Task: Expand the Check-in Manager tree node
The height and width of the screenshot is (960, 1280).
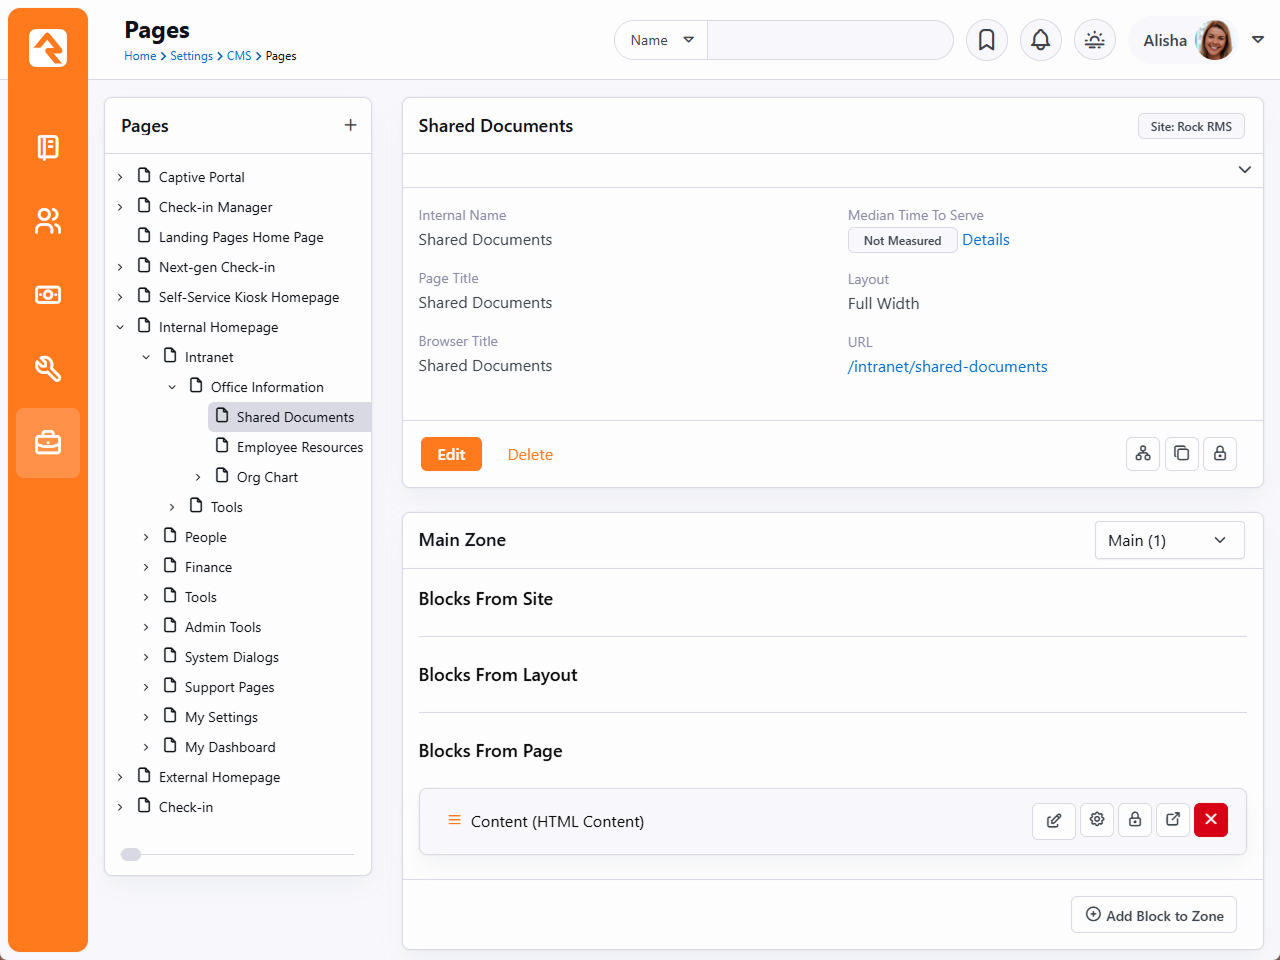Action: (x=120, y=207)
